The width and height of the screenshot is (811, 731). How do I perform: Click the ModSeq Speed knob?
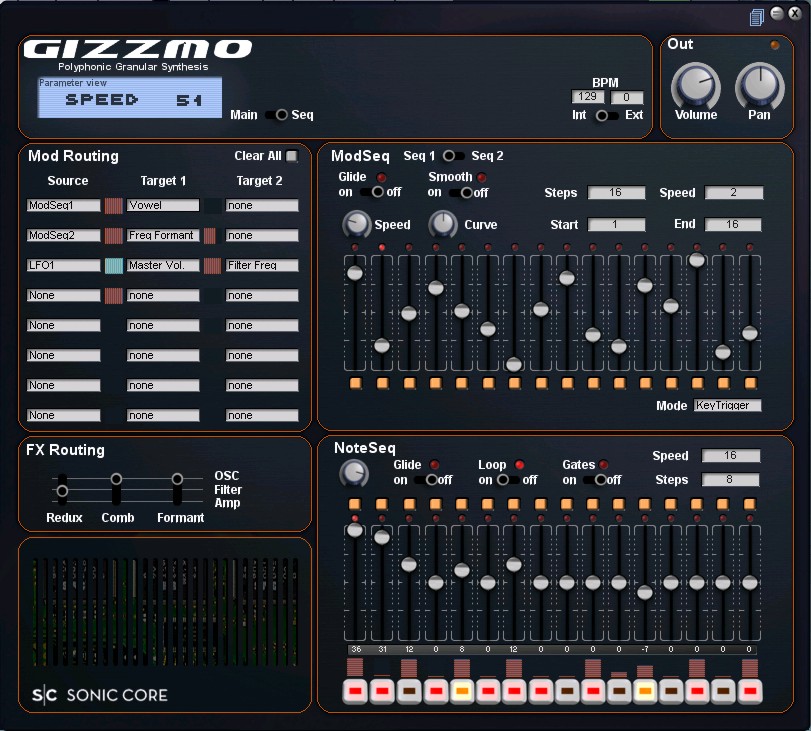[x=356, y=224]
